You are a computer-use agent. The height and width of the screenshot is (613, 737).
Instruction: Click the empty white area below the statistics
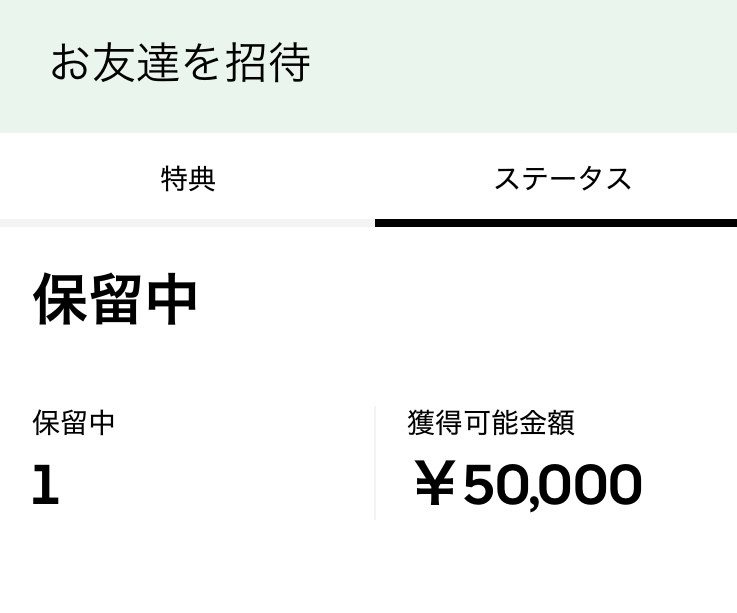coord(368,570)
